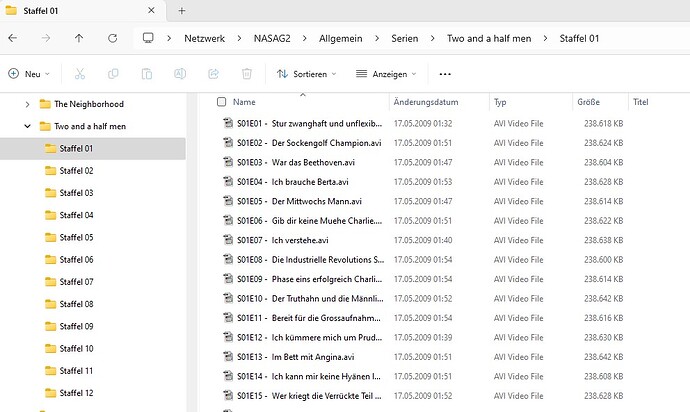Open Staffel 09 in the sidebar

pos(76,326)
